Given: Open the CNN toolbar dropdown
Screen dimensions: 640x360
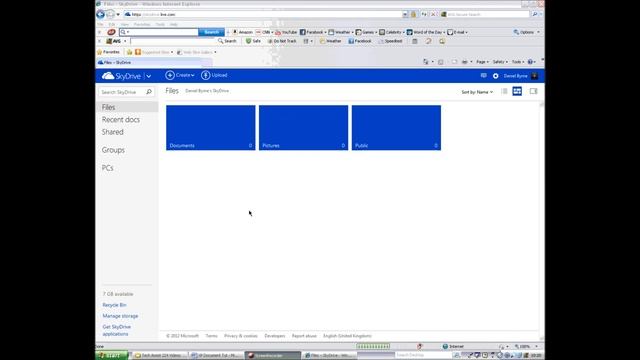Looking at the screenshot, I should coord(264,32).
